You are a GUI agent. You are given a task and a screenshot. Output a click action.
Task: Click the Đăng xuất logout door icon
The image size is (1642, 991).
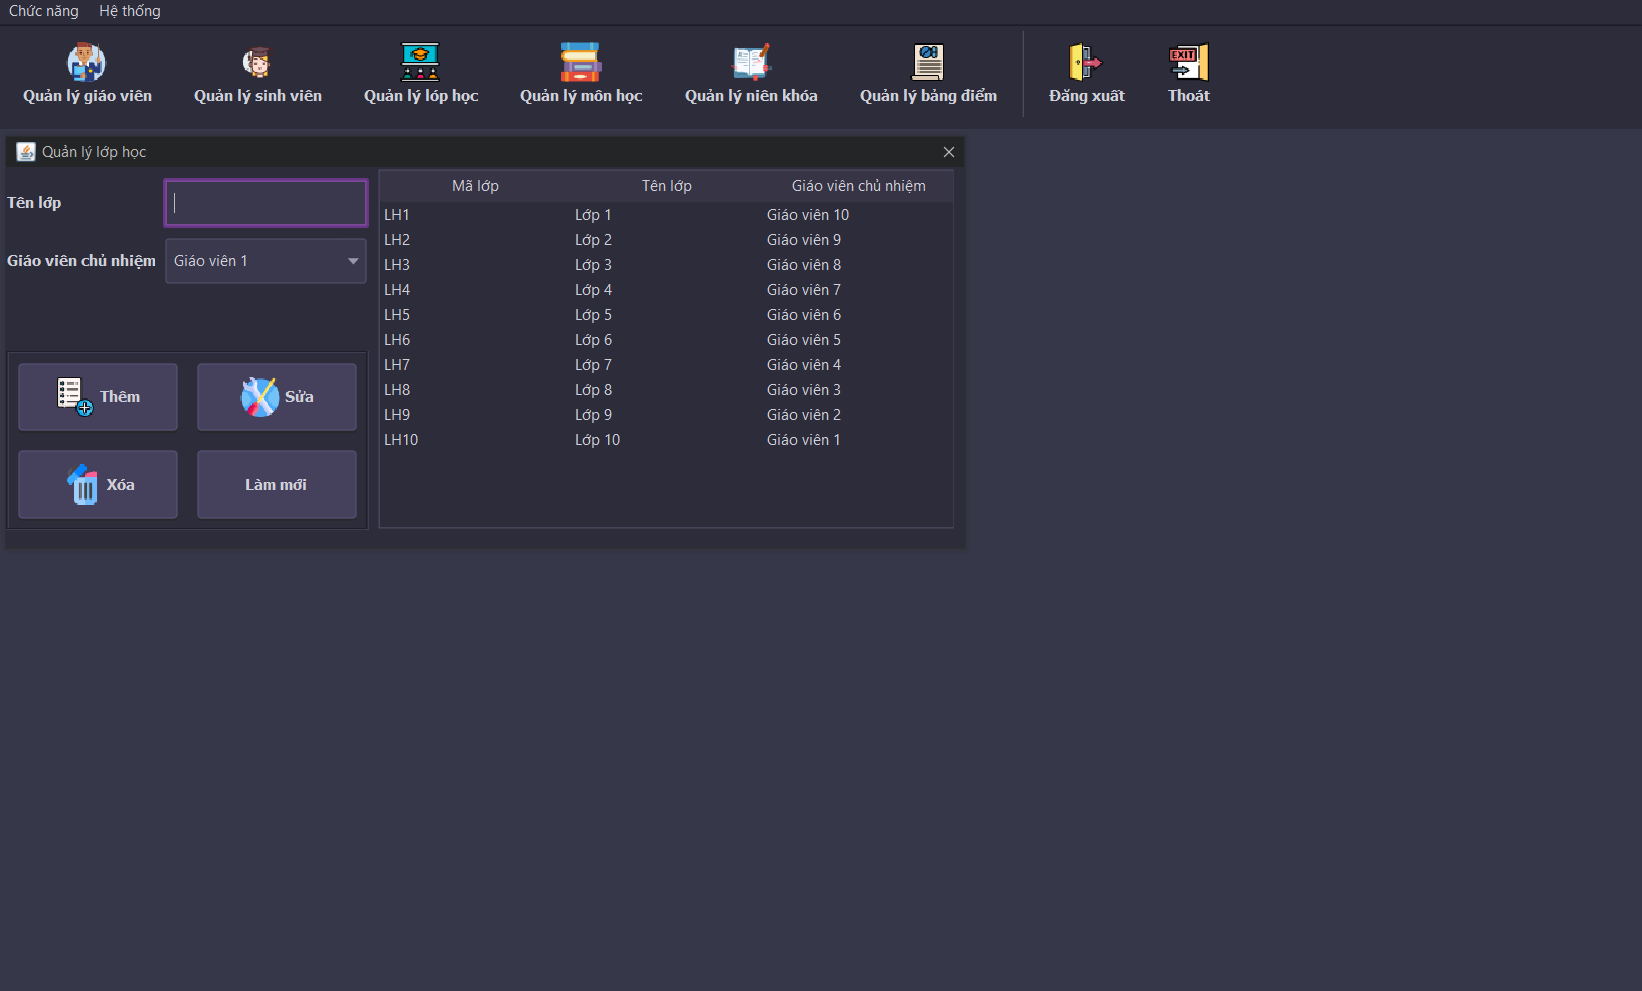tap(1086, 62)
